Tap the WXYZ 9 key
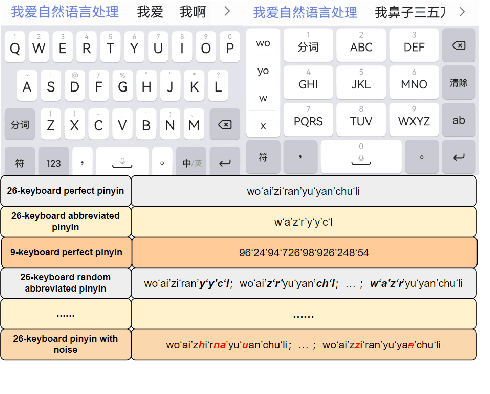490x394 pixels. tap(414, 120)
